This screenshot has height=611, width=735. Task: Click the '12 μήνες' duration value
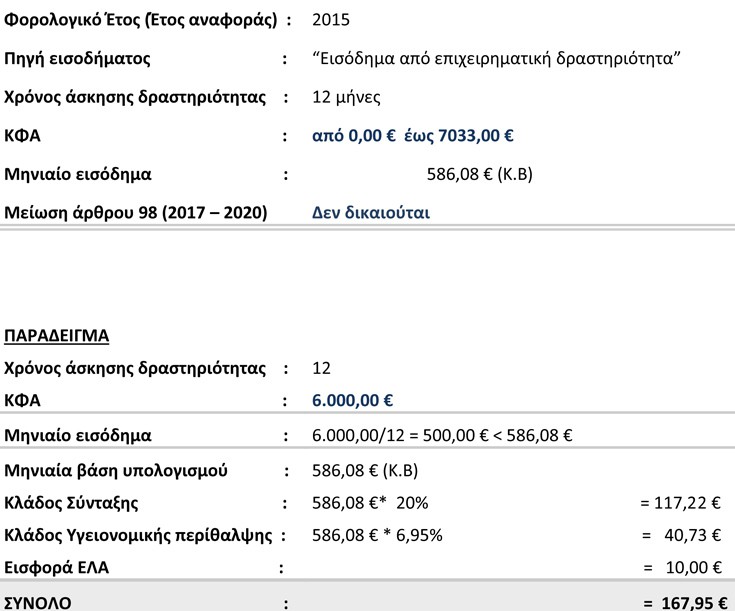pos(346,98)
